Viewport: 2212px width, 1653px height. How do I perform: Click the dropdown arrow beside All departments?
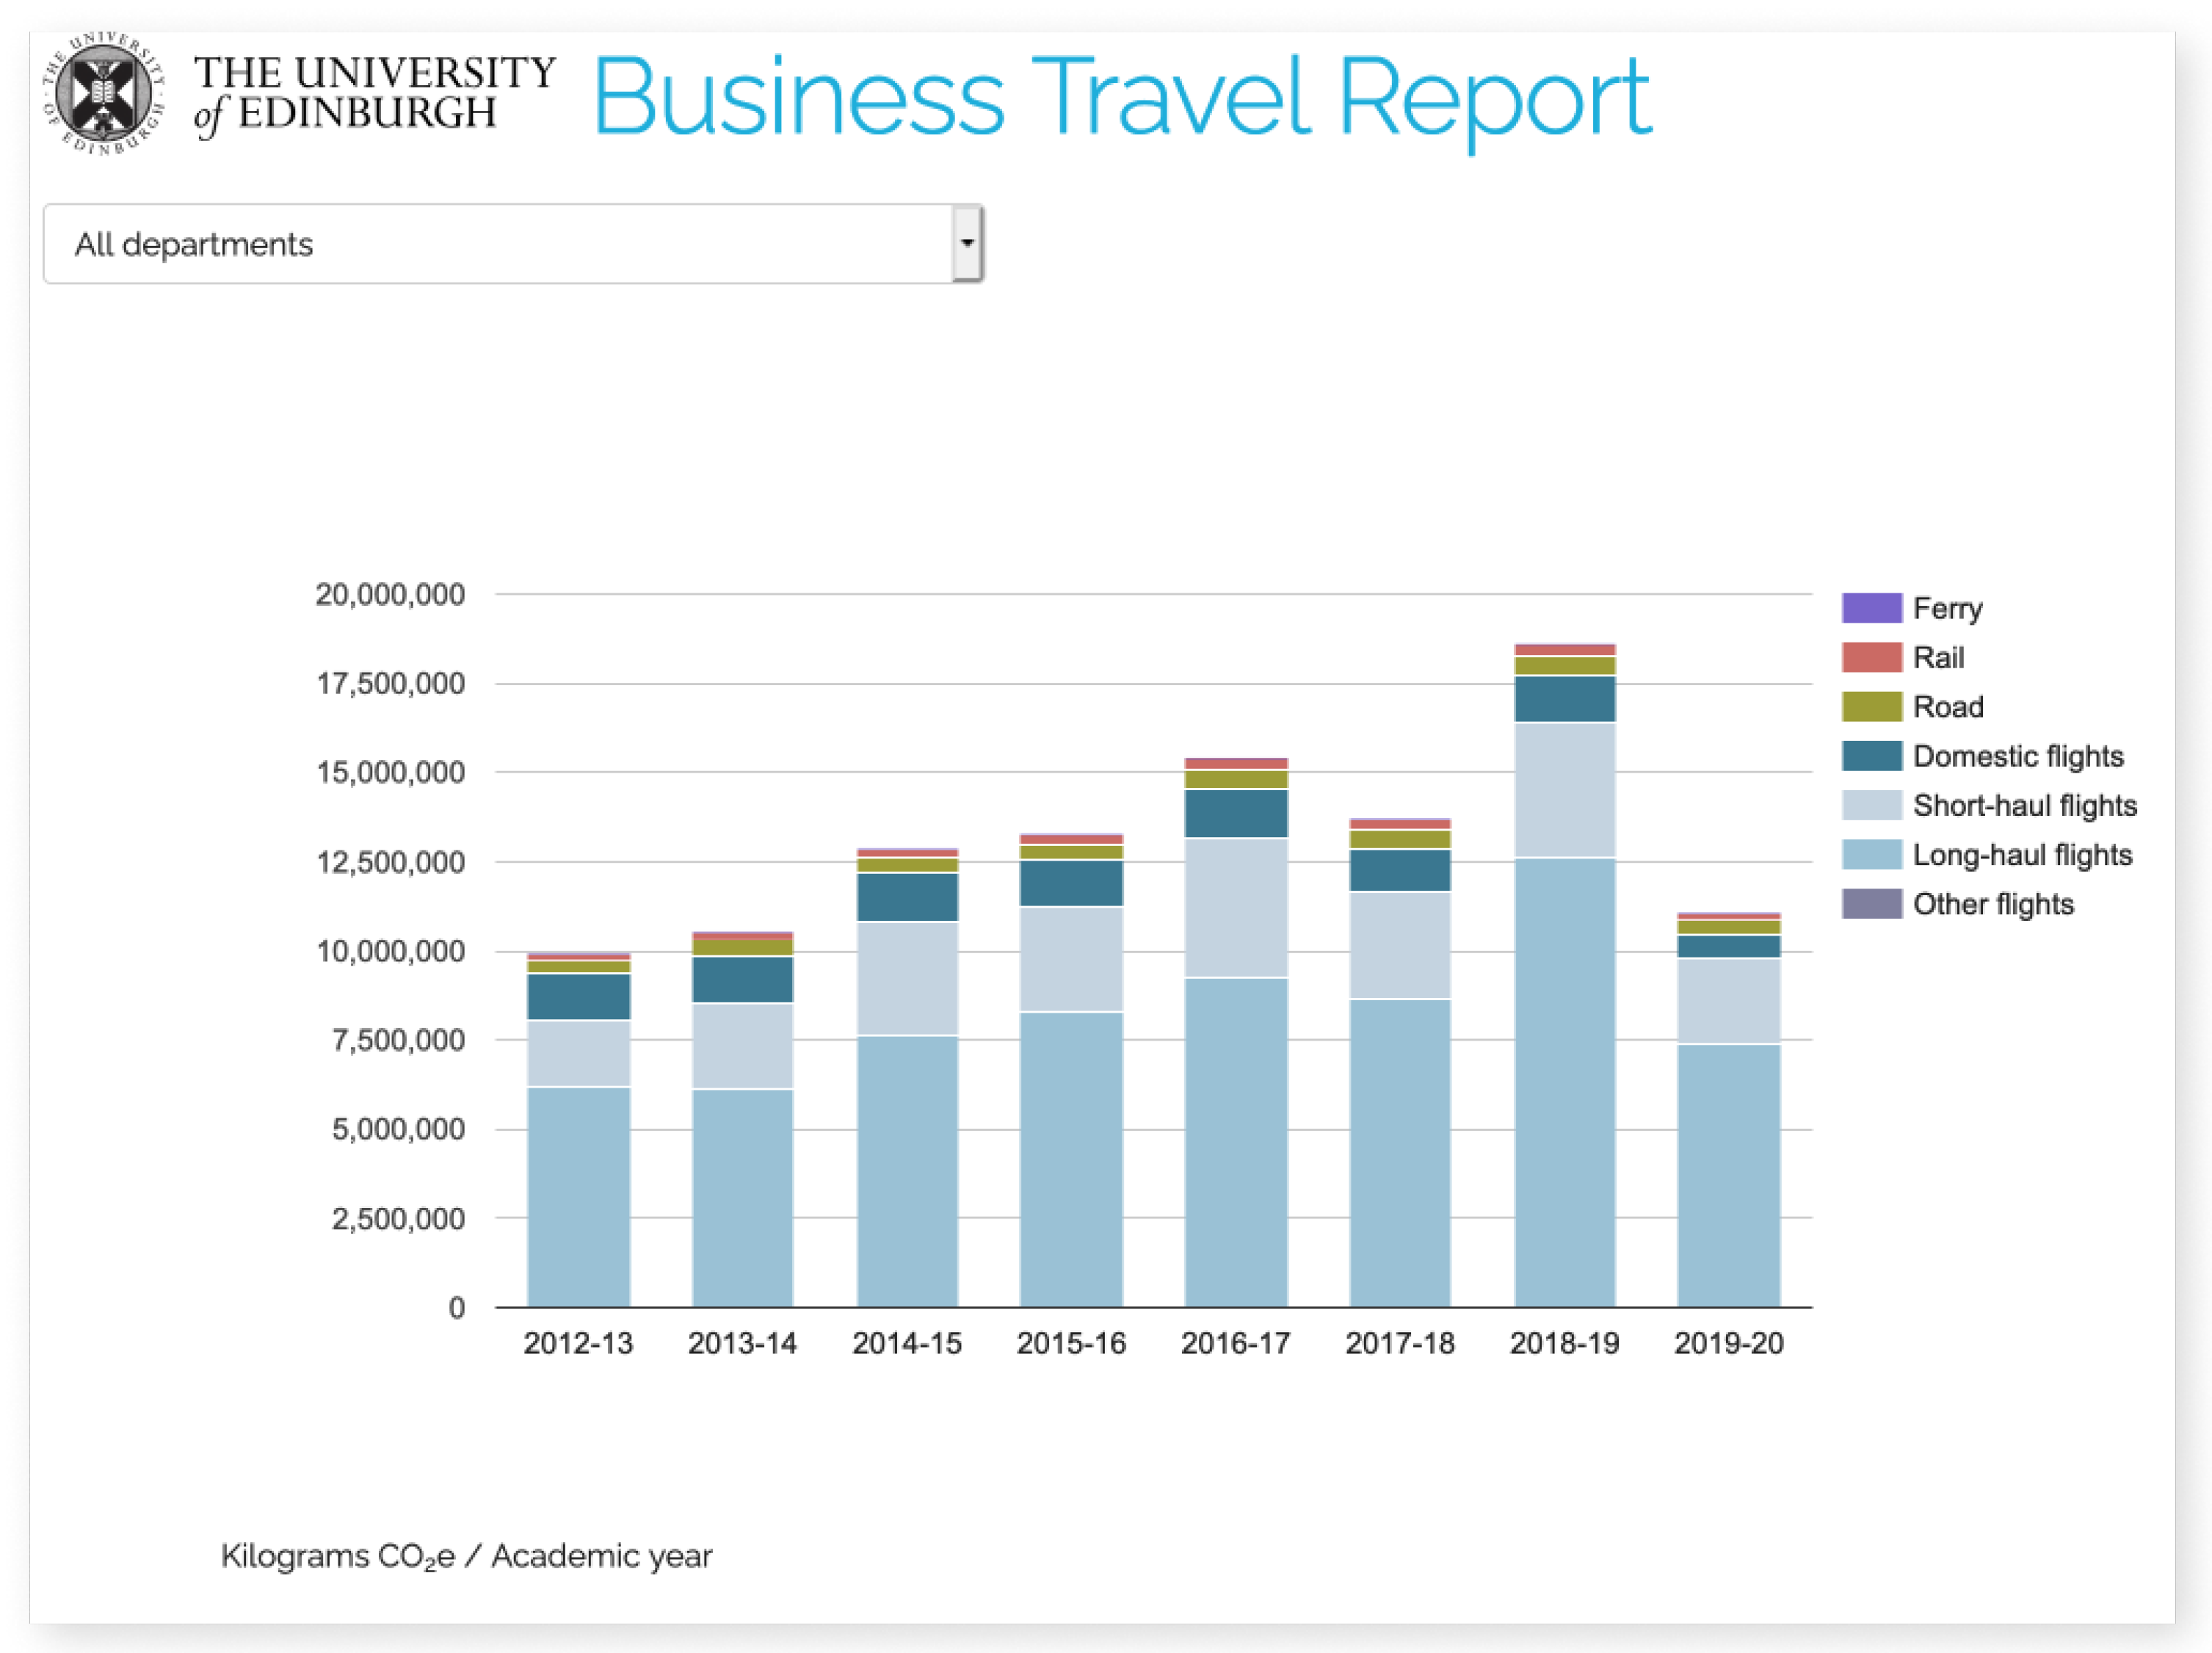pyautogui.click(x=966, y=244)
